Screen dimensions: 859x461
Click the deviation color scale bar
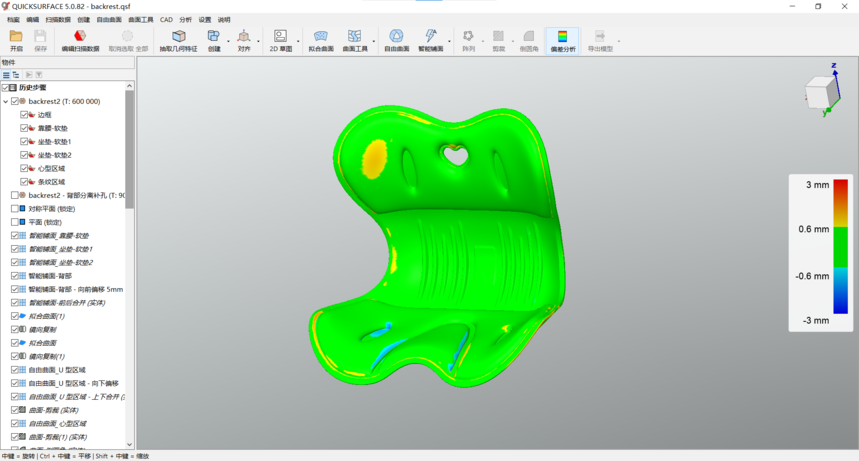pyautogui.click(x=840, y=246)
